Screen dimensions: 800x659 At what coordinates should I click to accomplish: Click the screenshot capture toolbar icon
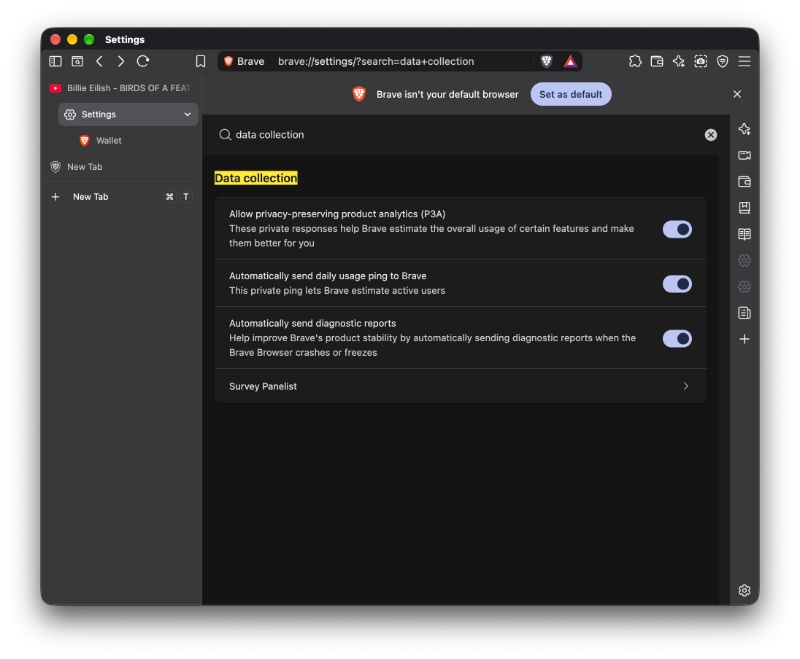coord(701,61)
